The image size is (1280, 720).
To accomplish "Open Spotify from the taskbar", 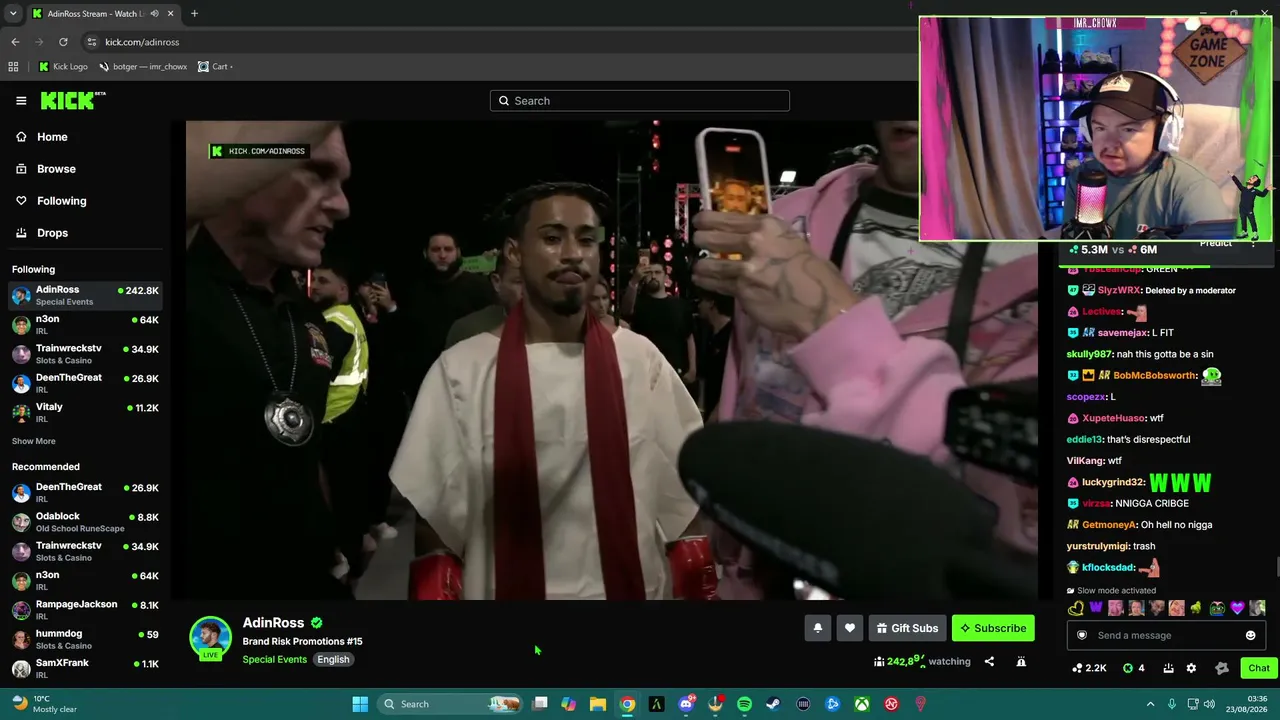I will pos(744,704).
